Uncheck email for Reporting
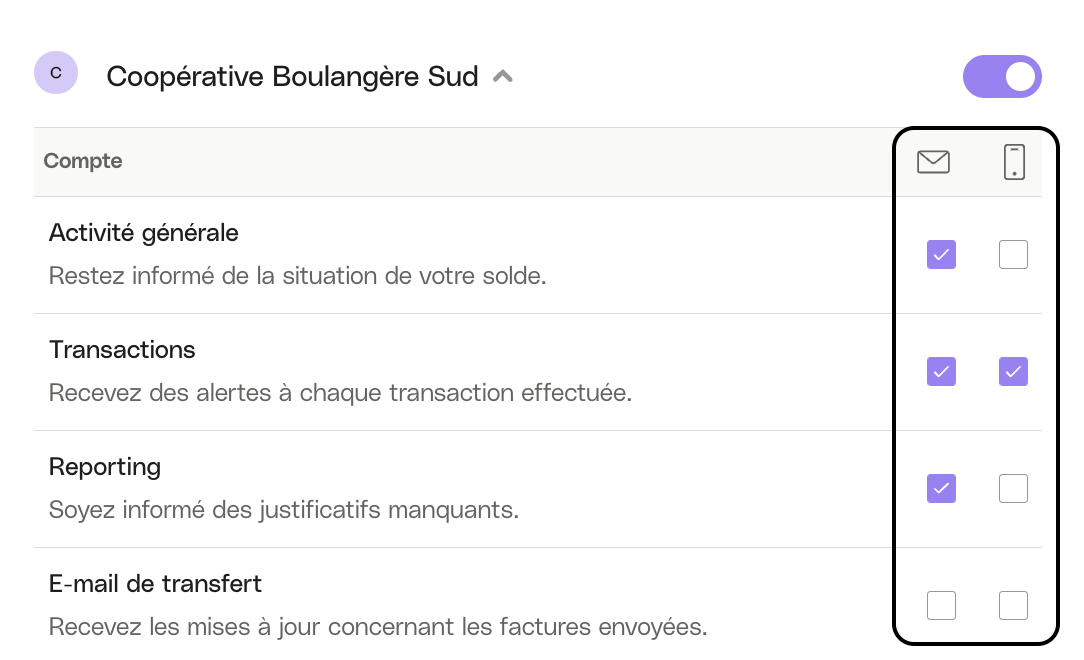Viewport: 1084px width, 660px height. pos(941,488)
